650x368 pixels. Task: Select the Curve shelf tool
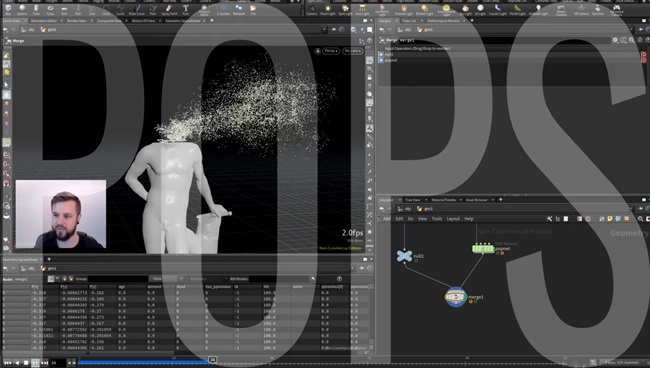pyautogui.click(x=120, y=9)
